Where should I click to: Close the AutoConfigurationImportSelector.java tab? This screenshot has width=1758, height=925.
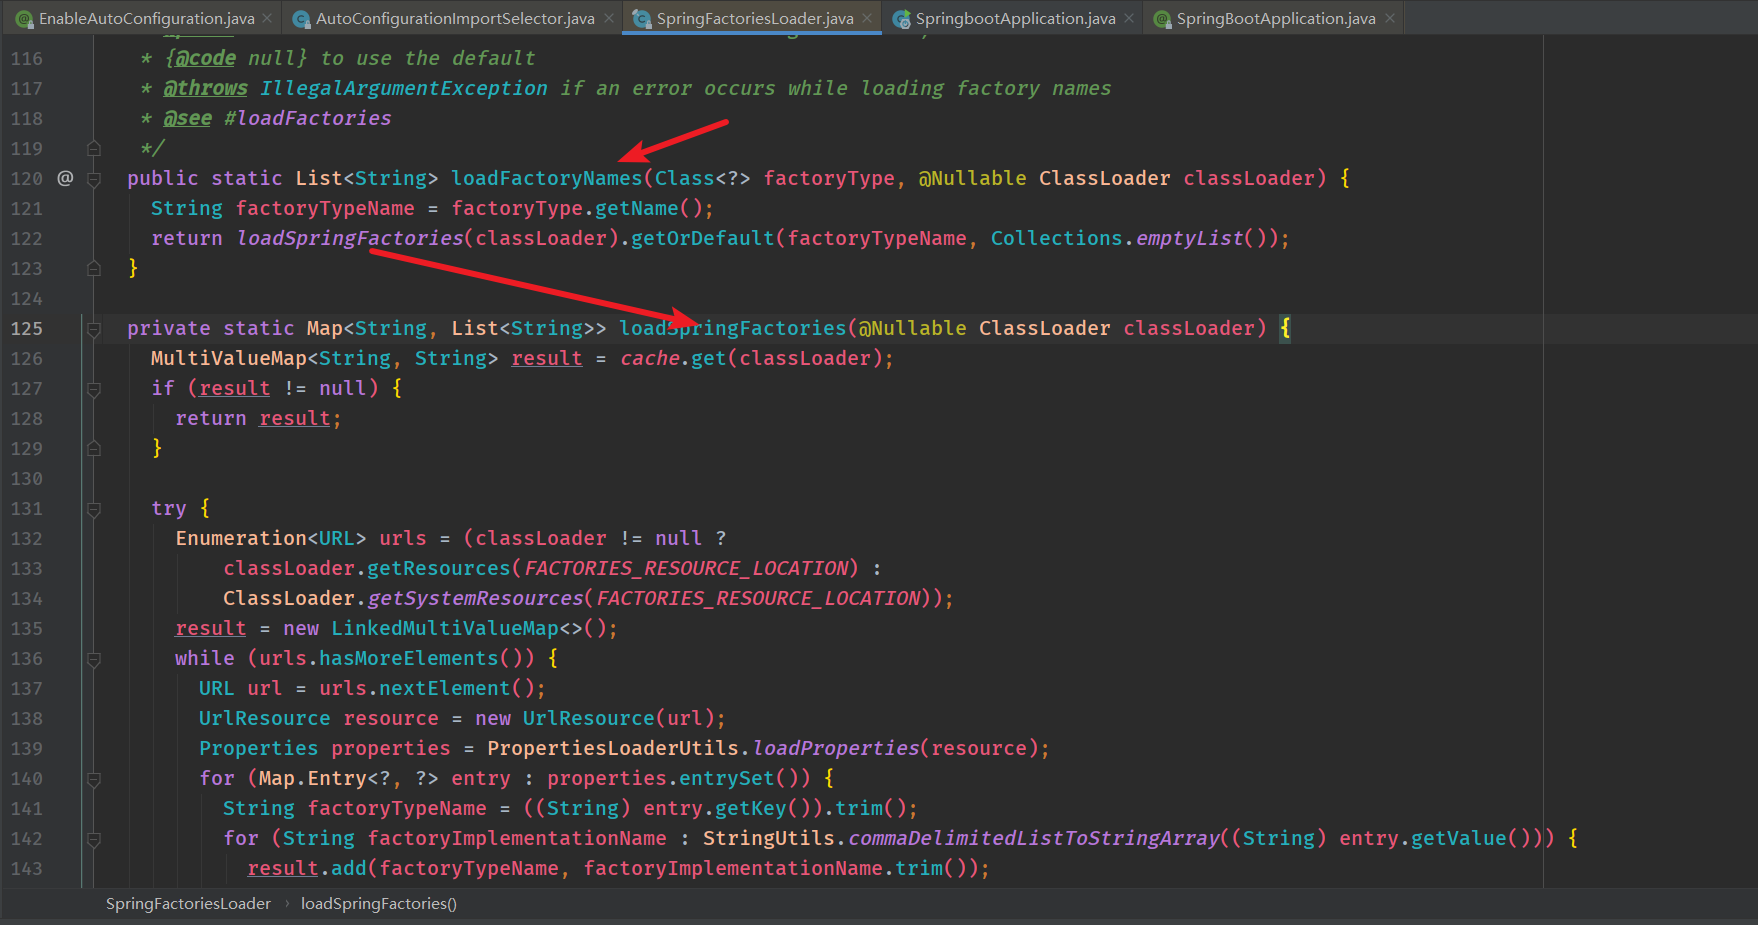coord(608,18)
